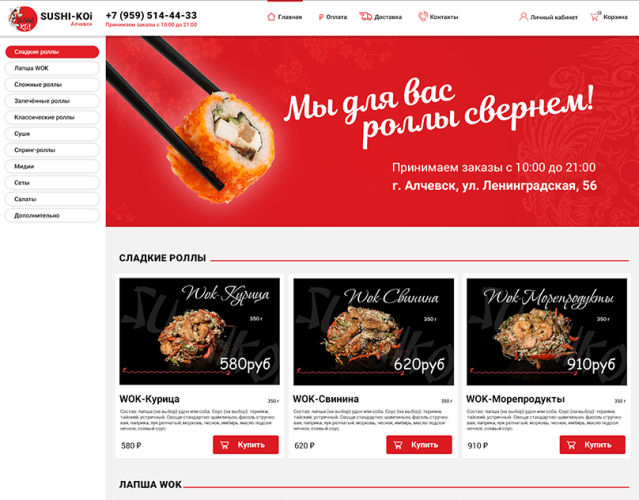The image size is (639, 500).
Task: Open the WOK-Курица product image
Action: pos(200,331)
